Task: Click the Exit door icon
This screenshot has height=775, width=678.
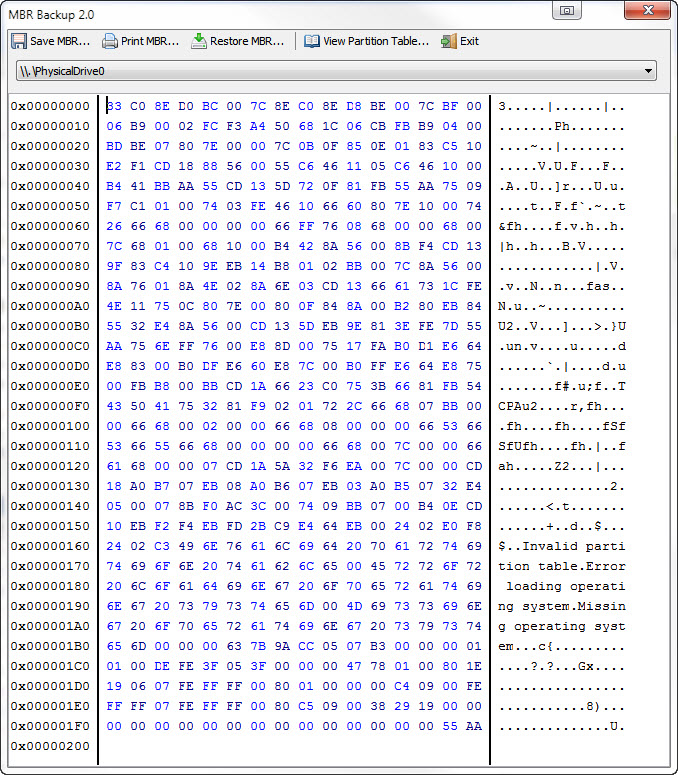Action: click(x=449, y=42)
